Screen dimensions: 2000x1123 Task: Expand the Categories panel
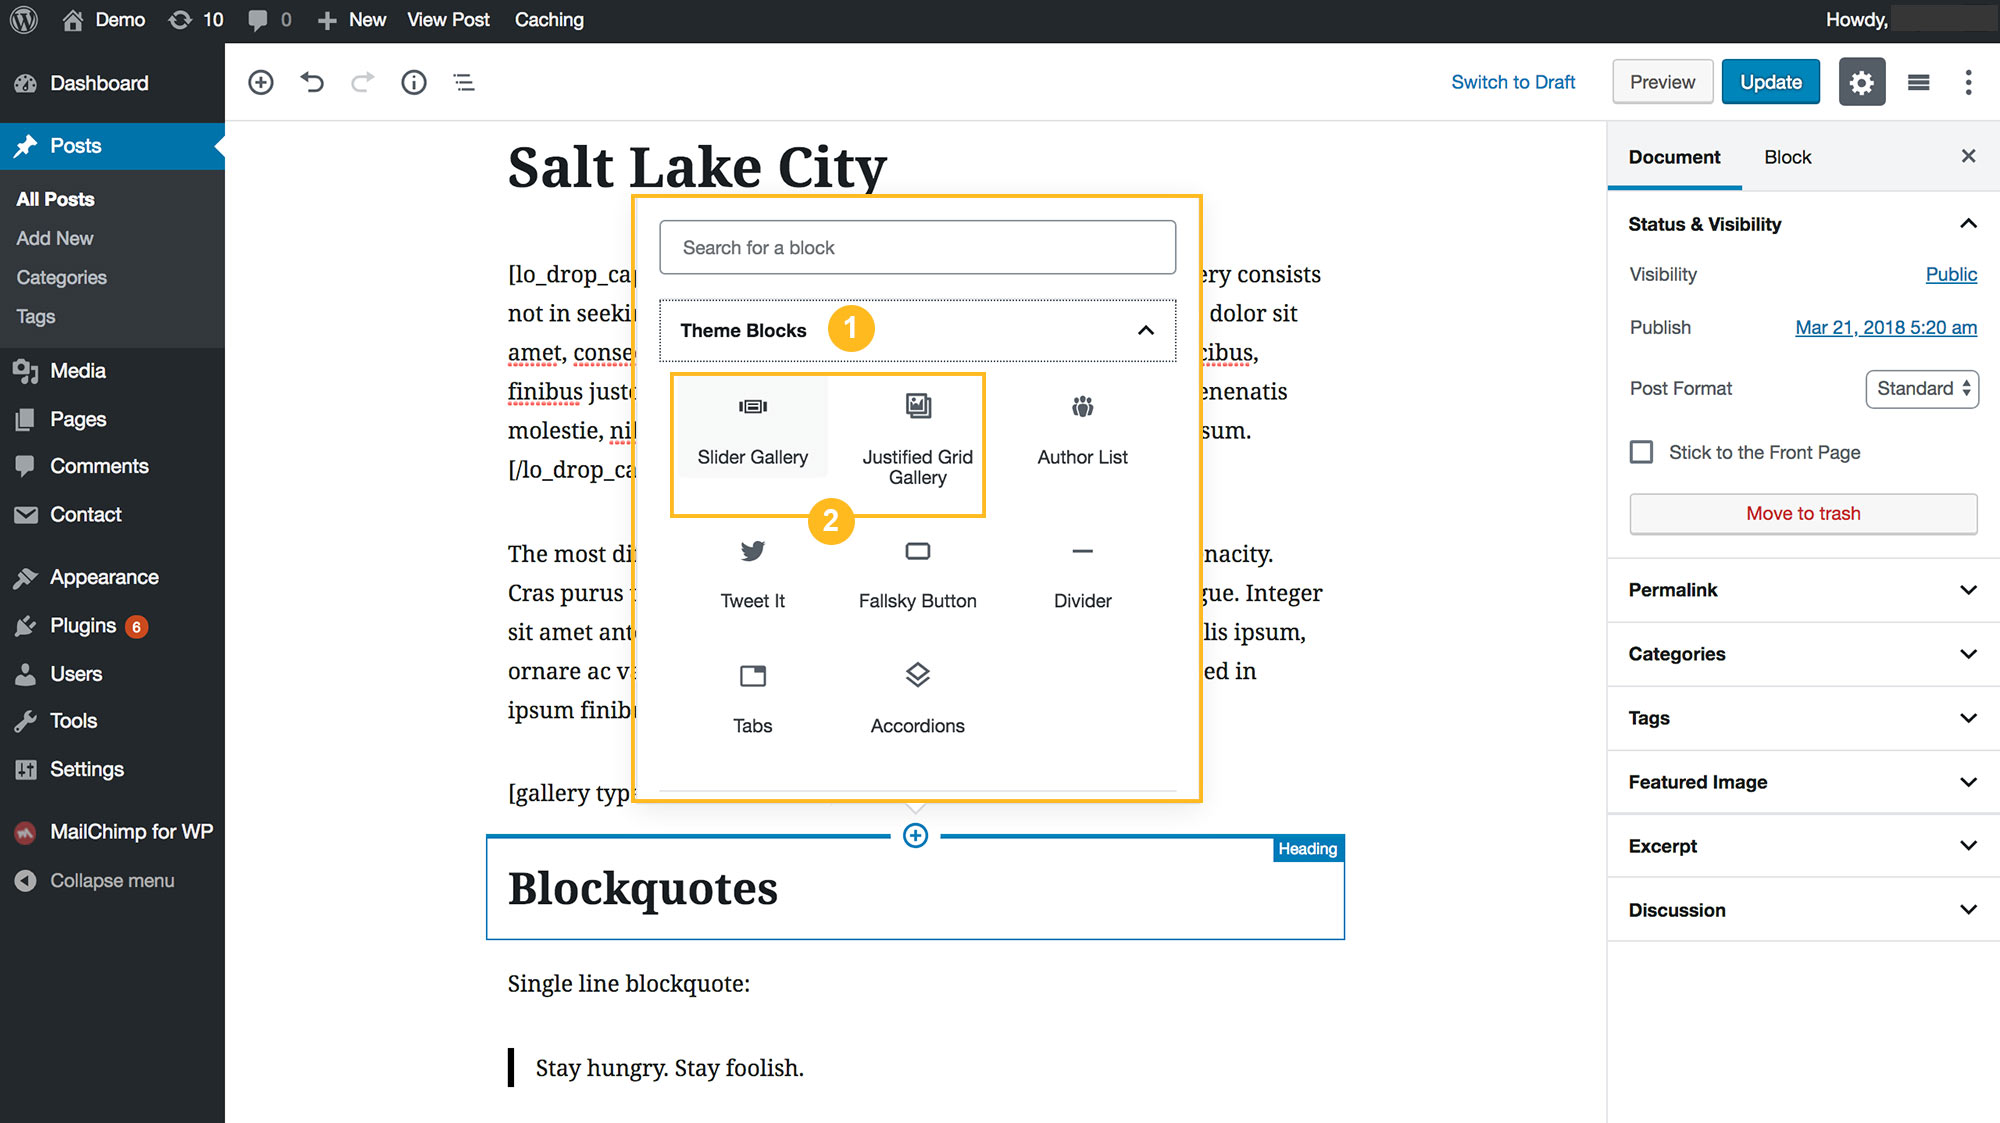[x=1803, y=654]
